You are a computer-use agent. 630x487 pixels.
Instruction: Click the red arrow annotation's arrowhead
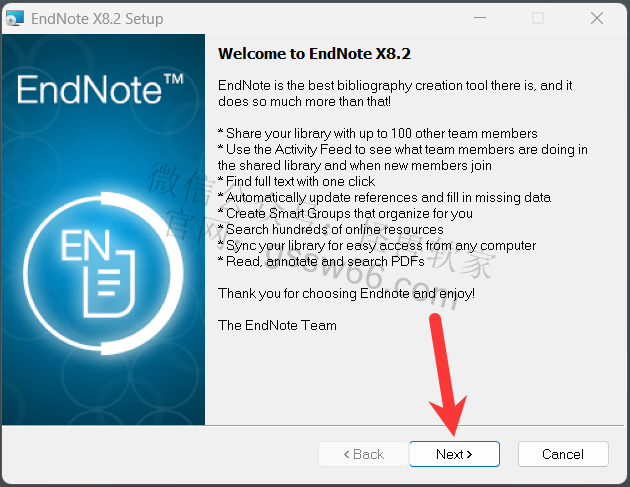pyautogui.click(x=450, y=414)
